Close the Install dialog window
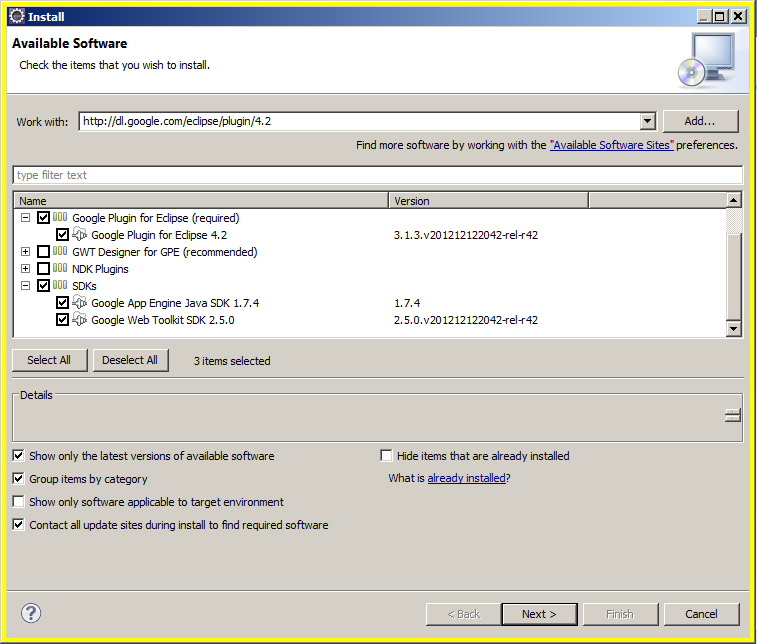The height and width of the screenshot is (644, 757). click(738, 17)
